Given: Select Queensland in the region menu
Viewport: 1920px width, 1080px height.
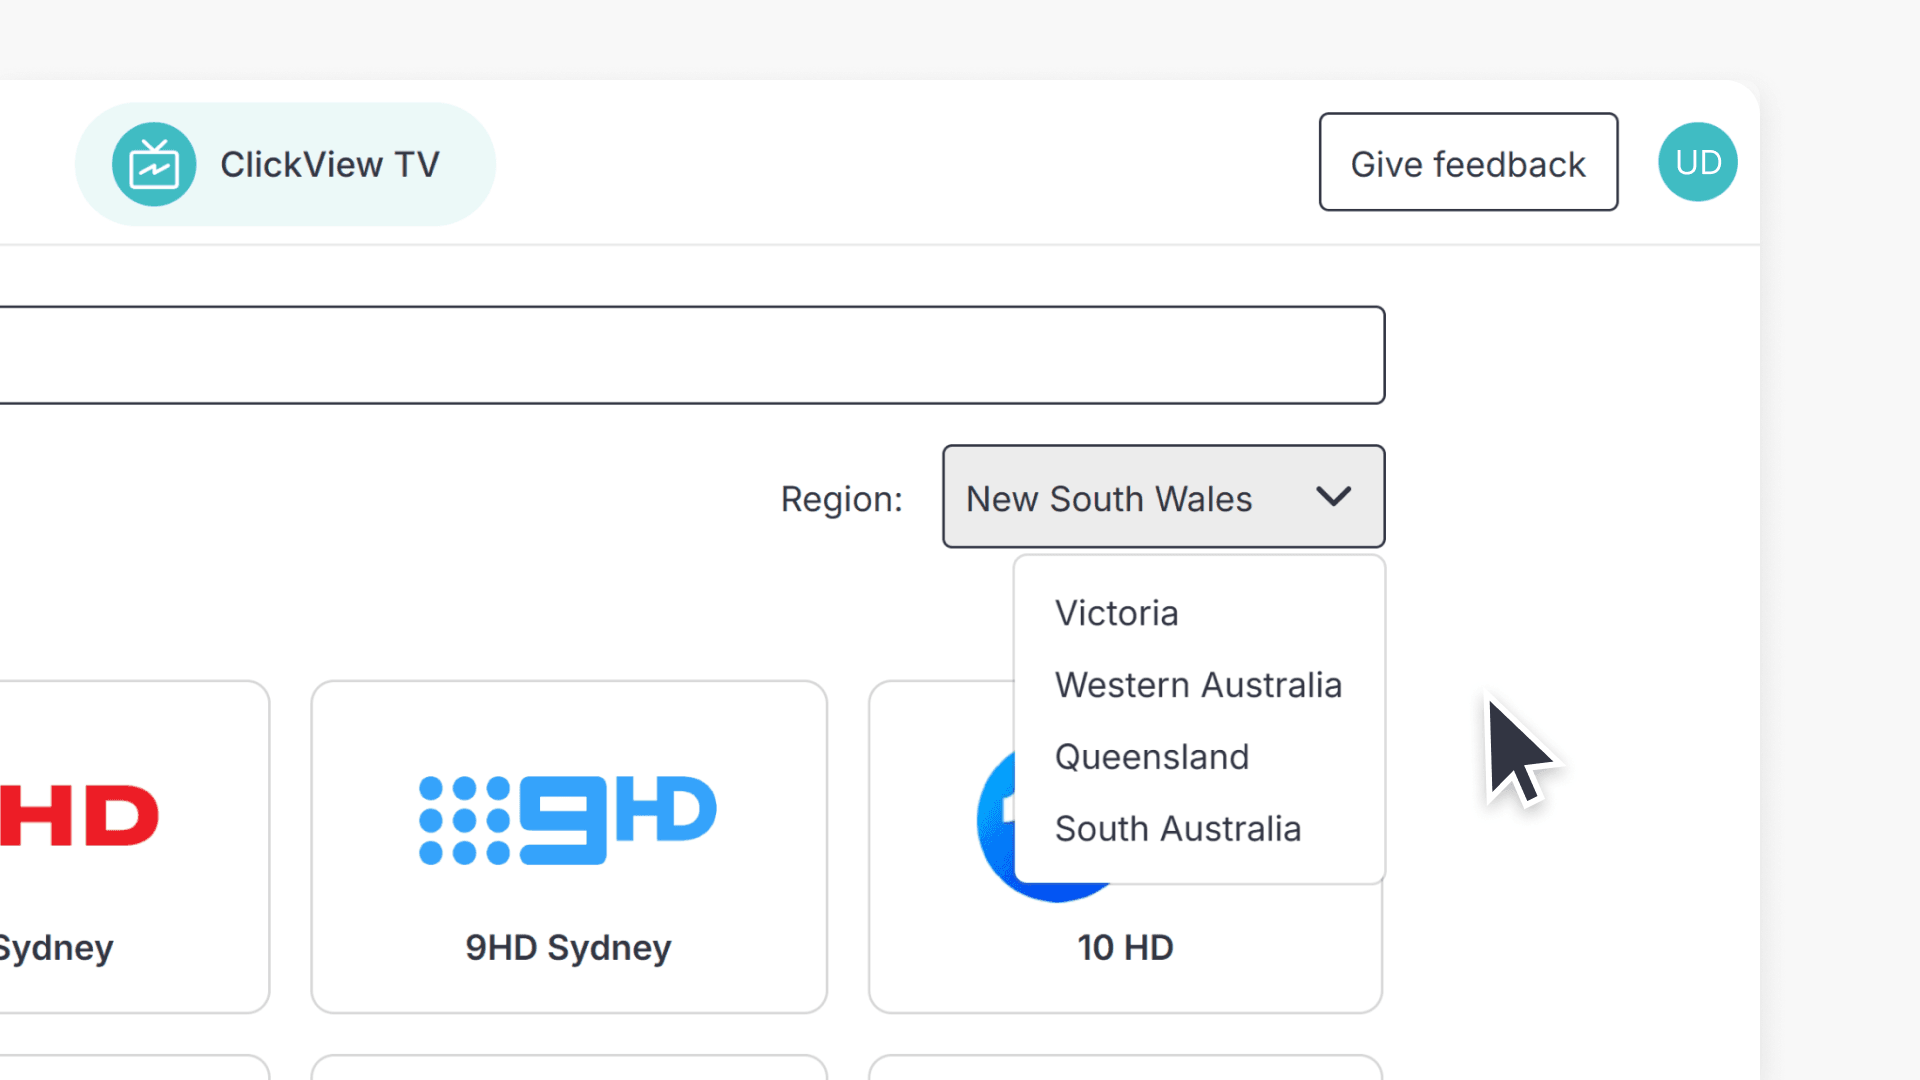Looking at the screenshot, I should (1151, 756).
